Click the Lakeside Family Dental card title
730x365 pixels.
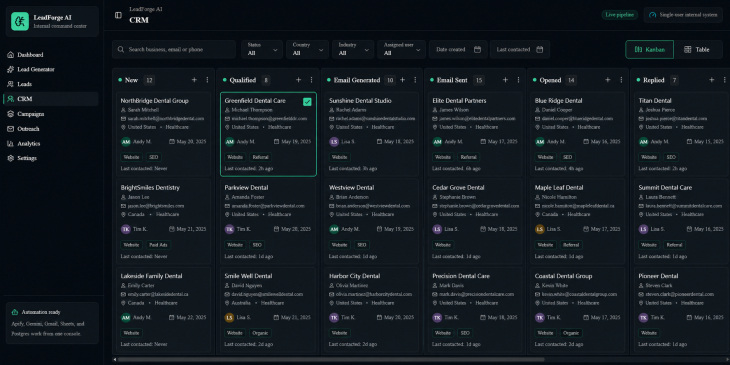(x=151, y=276)
